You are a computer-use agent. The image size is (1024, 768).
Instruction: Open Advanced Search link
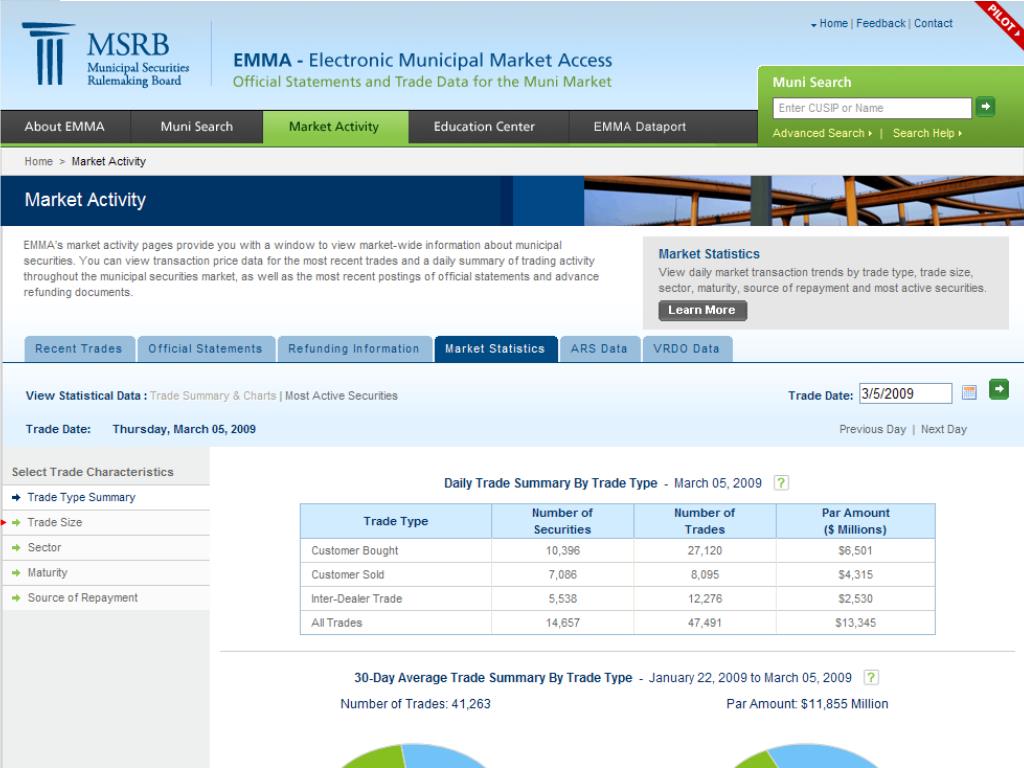[822, 133]
